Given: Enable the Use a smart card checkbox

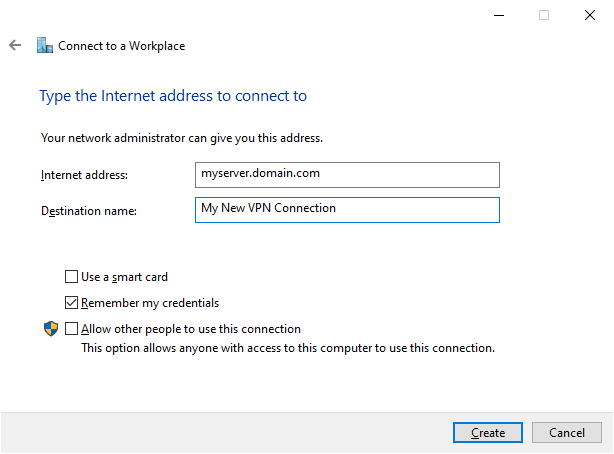Looking at the screenshot, I should click(x=71, y=277).
